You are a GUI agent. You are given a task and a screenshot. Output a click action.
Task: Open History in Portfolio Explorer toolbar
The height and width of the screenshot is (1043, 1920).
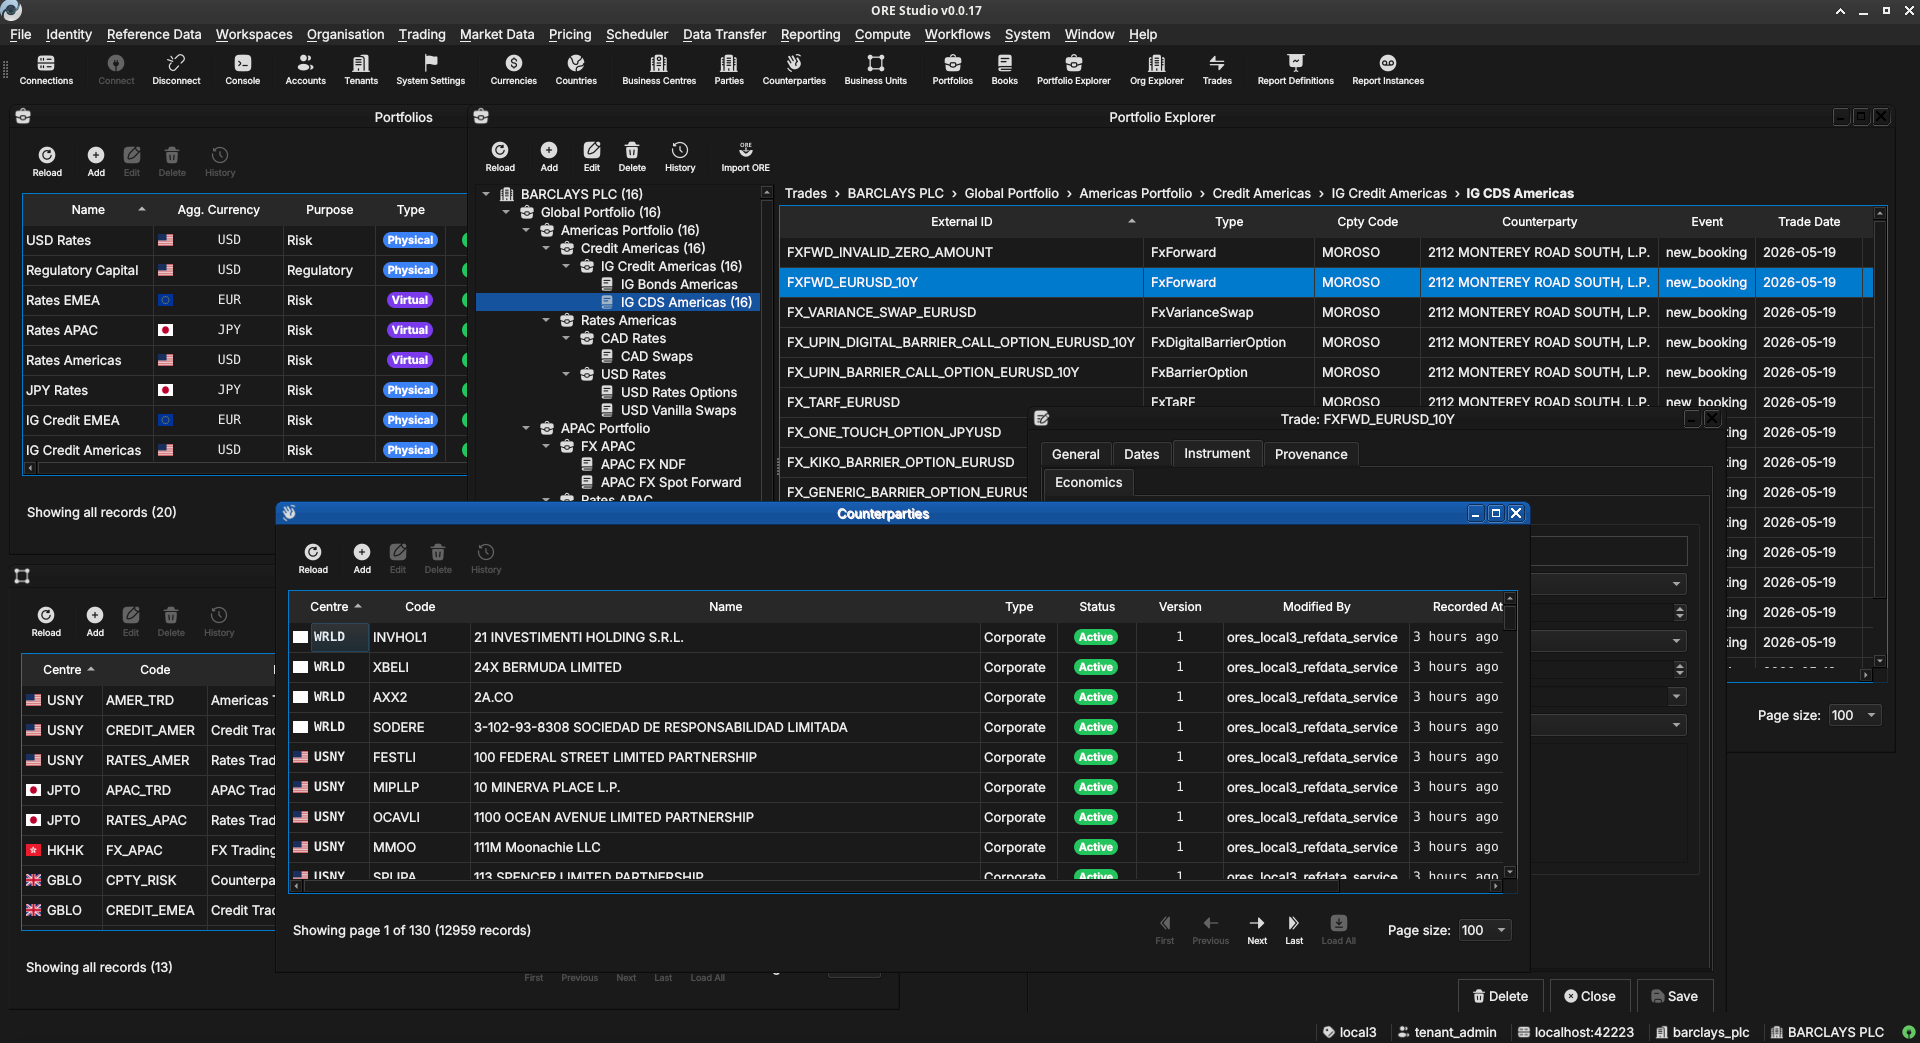[680, 157]
